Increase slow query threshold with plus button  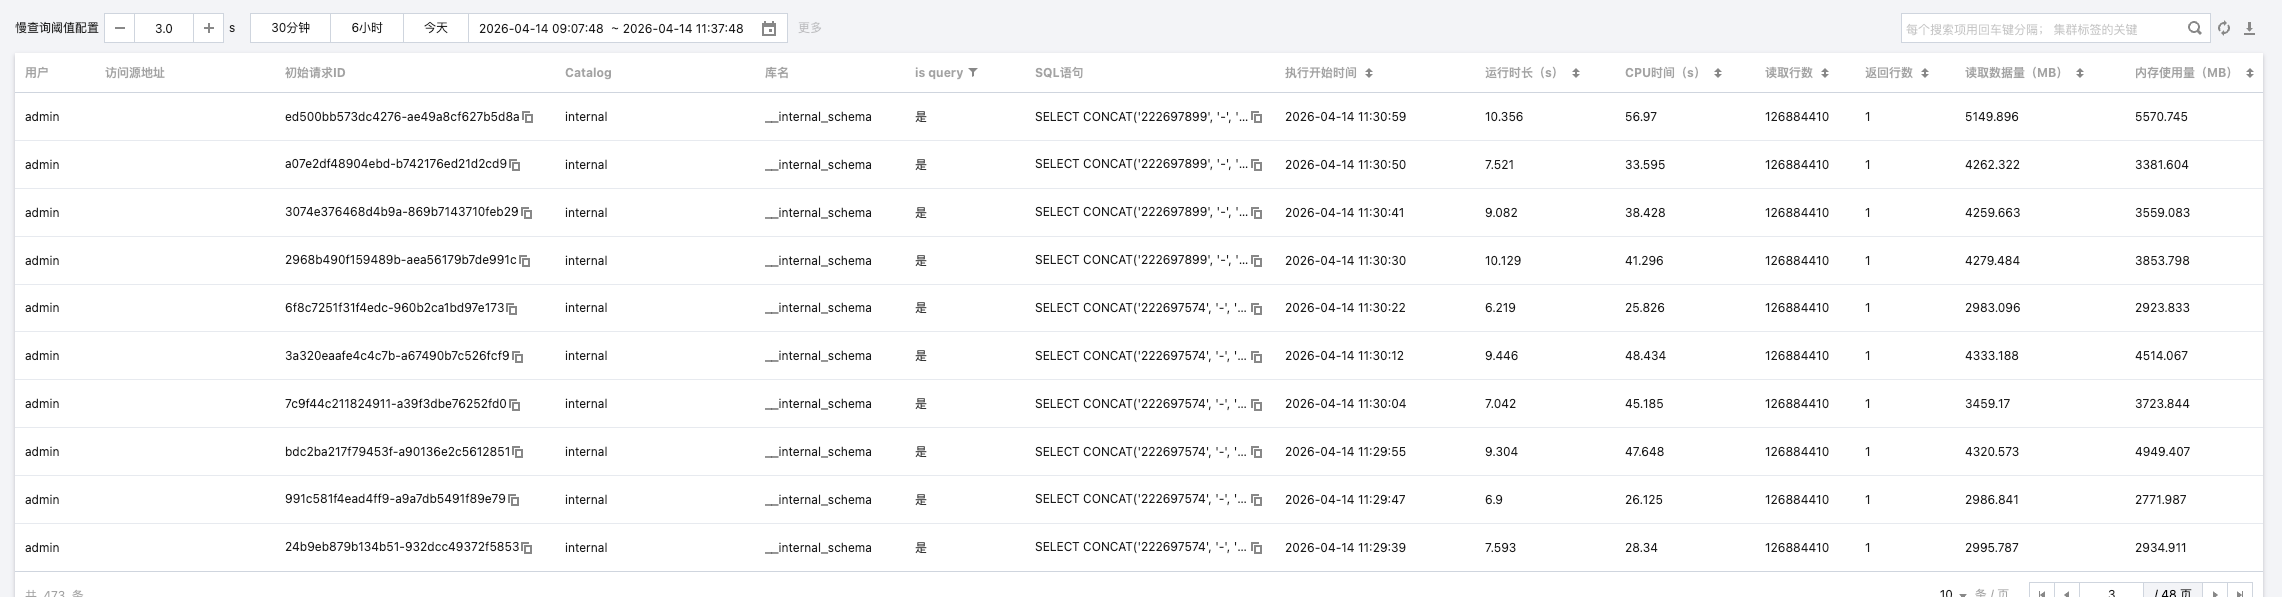208,28
